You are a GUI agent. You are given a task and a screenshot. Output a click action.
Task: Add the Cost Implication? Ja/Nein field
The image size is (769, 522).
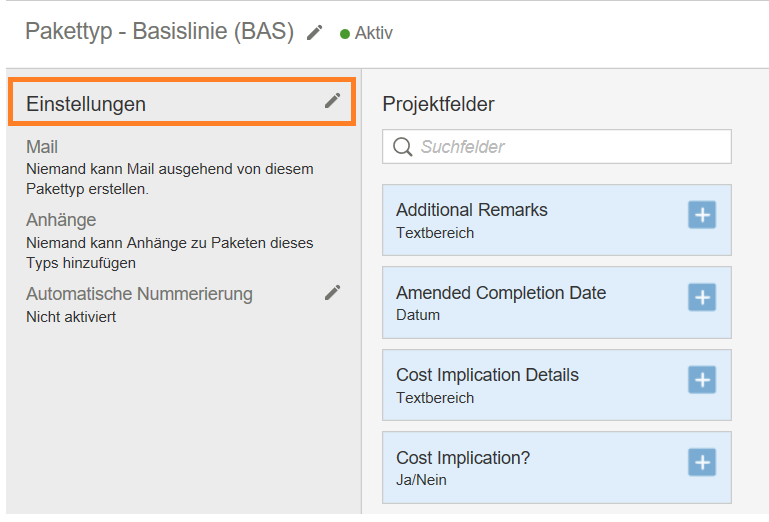[x=702, y=462]
